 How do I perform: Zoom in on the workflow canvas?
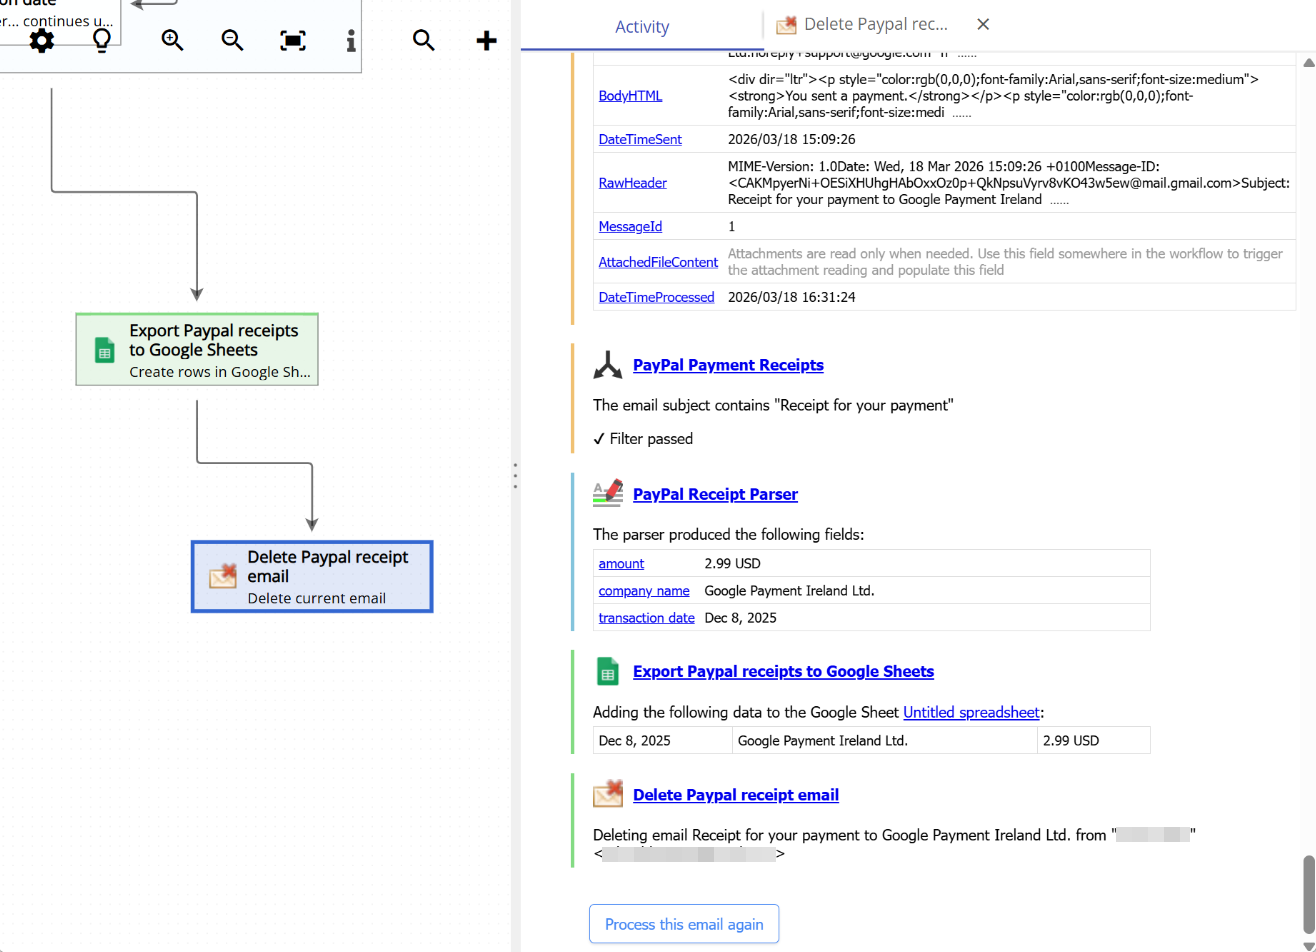[171, 40]
